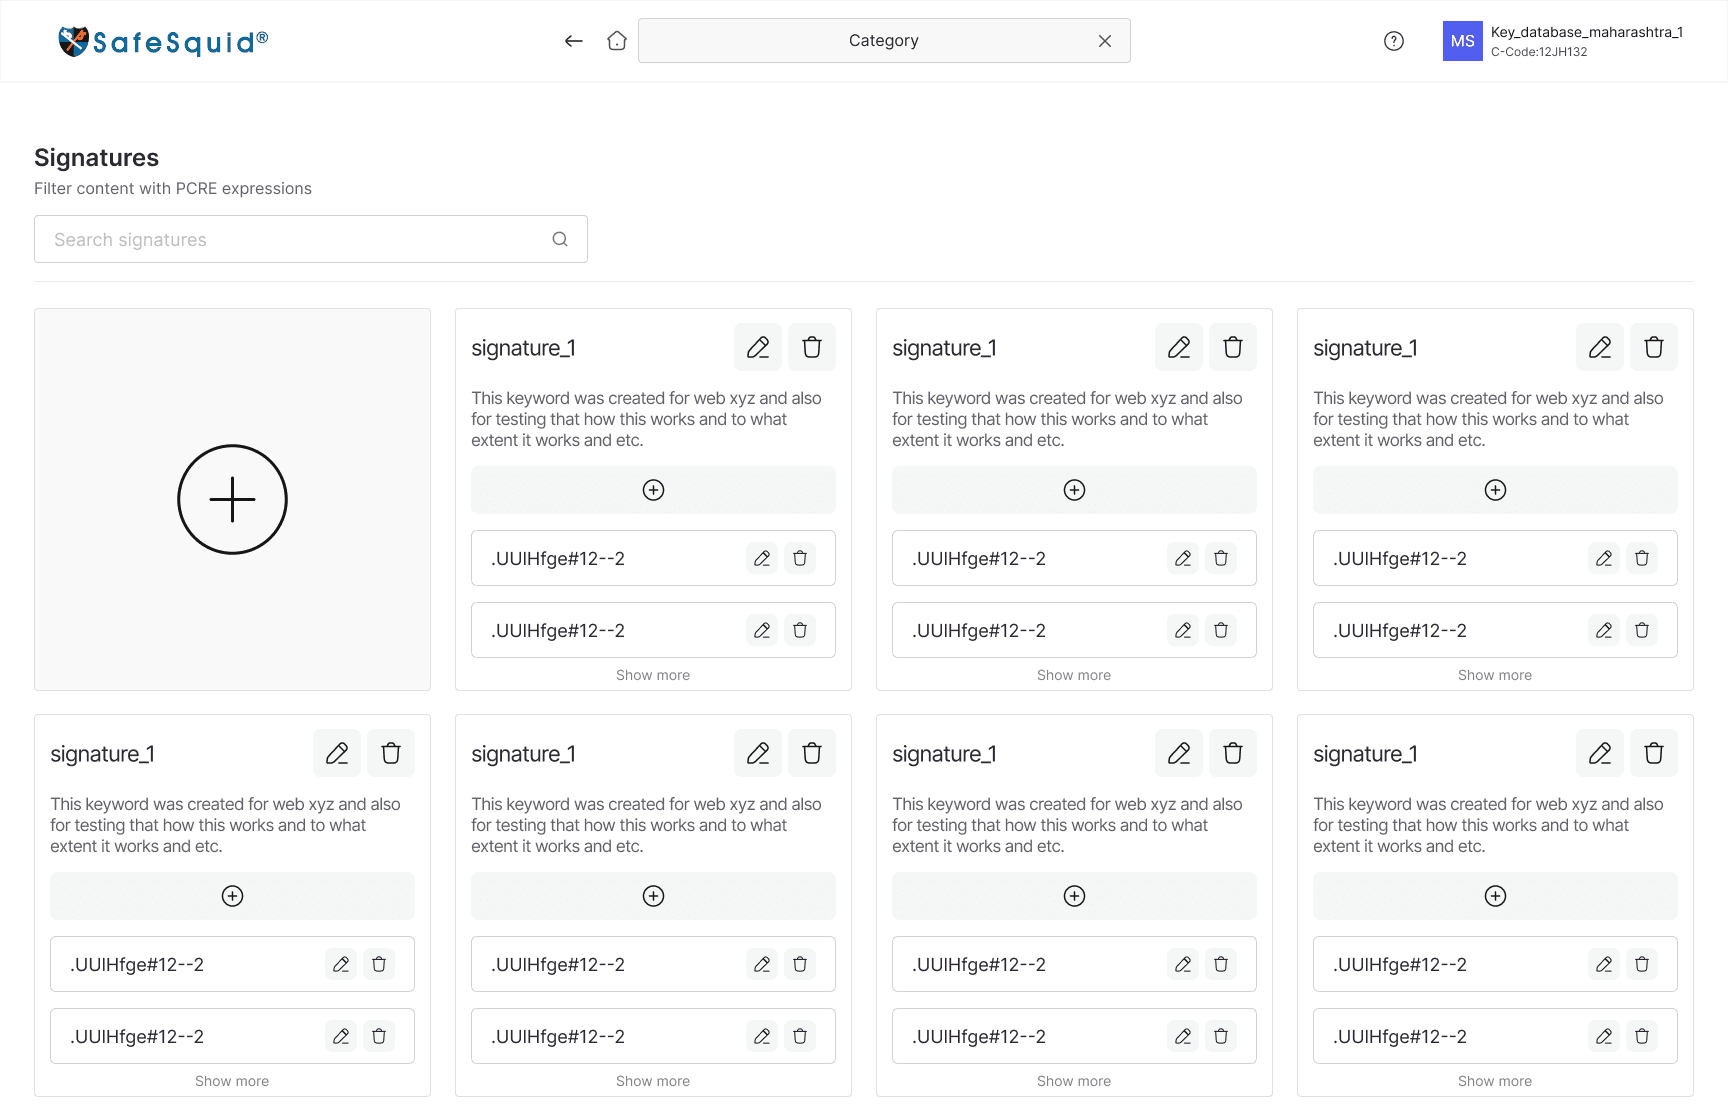Viewport: 1728px width, 1117px height.
Task: Select 'Filter content with PCRE expressions' subtitle
Action: pos(173,188)
